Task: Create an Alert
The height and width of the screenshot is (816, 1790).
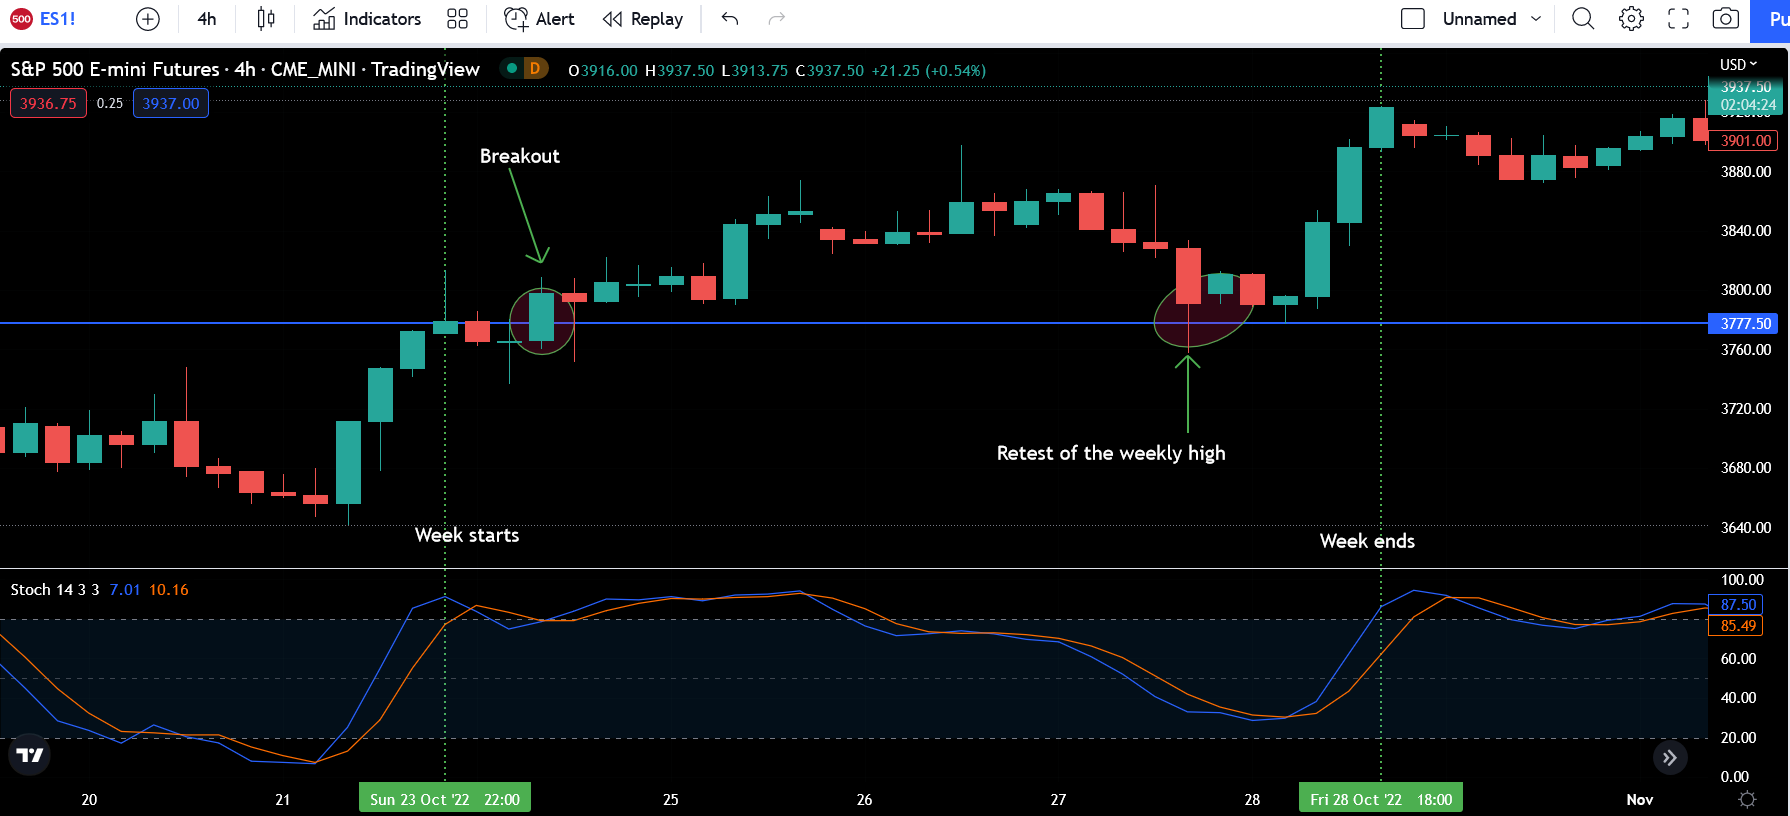Action: coord(539,19)
